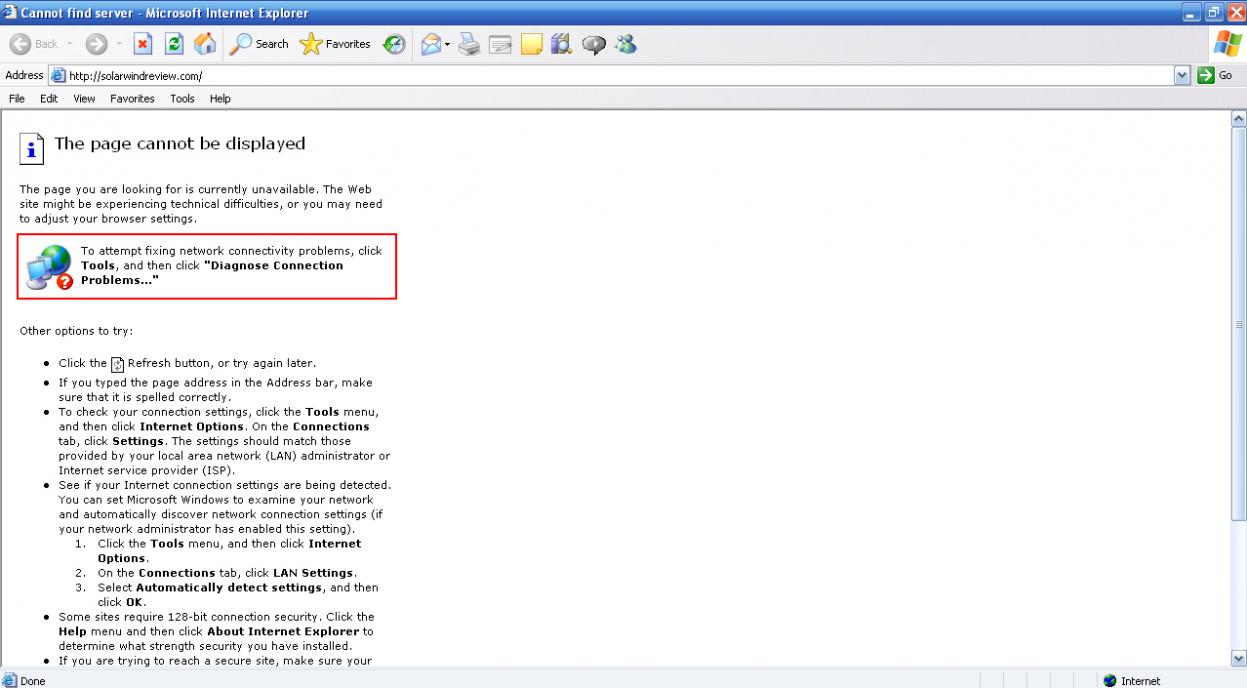Image resolution: width=1247 pixels, height=688 pixels.
Task: Stop loading with the red X icon
Action: click(x=143, y=44)
